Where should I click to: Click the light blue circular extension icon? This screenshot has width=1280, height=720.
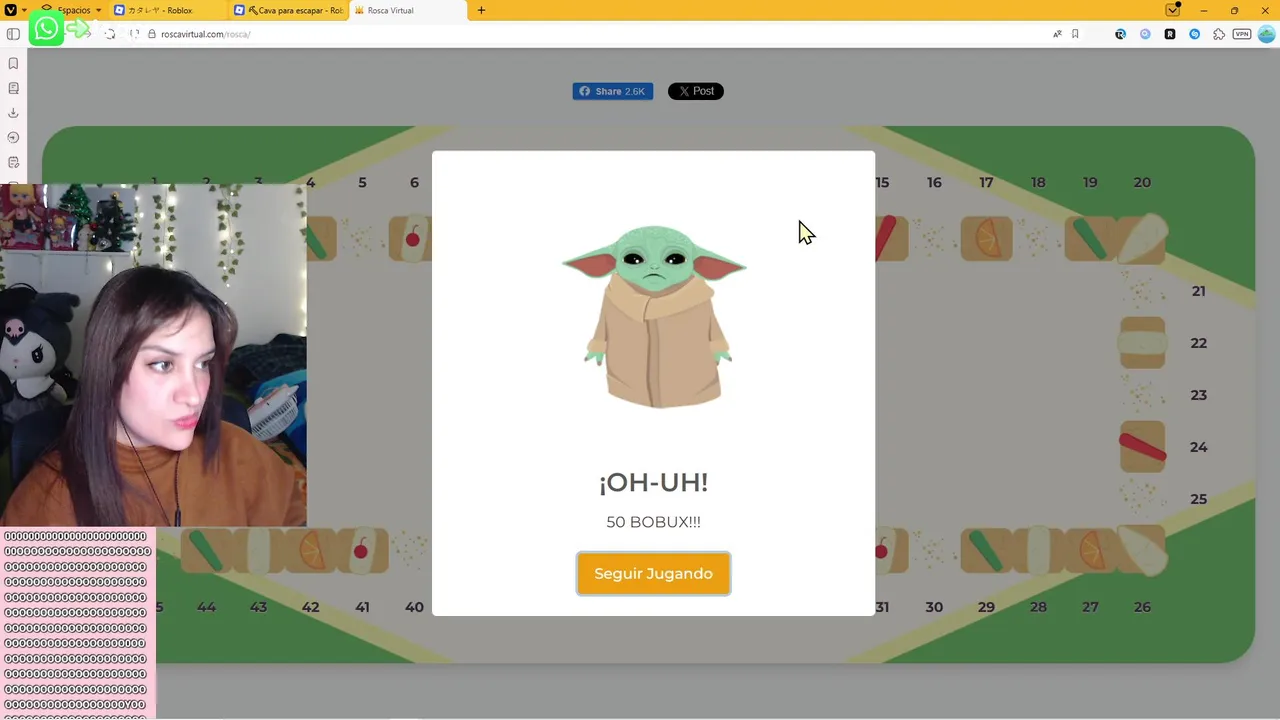[1145, 34]
